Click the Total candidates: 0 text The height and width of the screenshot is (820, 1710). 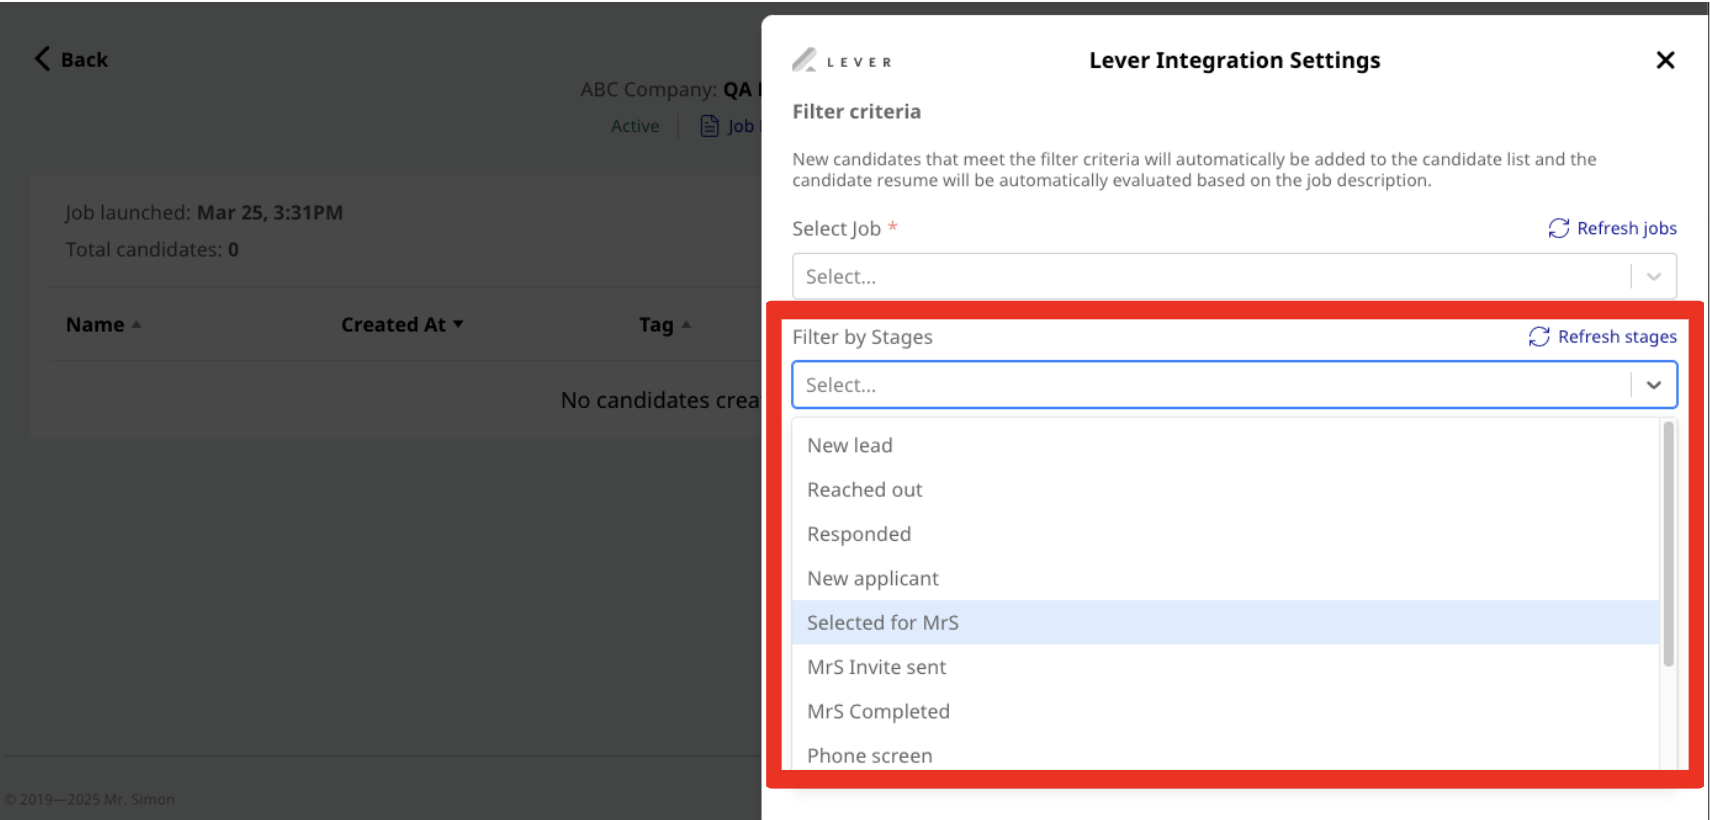click(152, 250)
